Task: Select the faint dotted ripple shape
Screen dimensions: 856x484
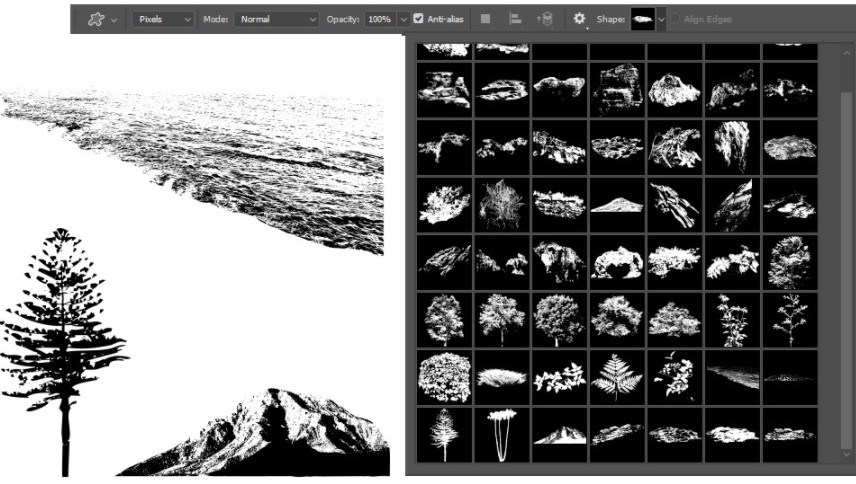Action: point(790,378)
